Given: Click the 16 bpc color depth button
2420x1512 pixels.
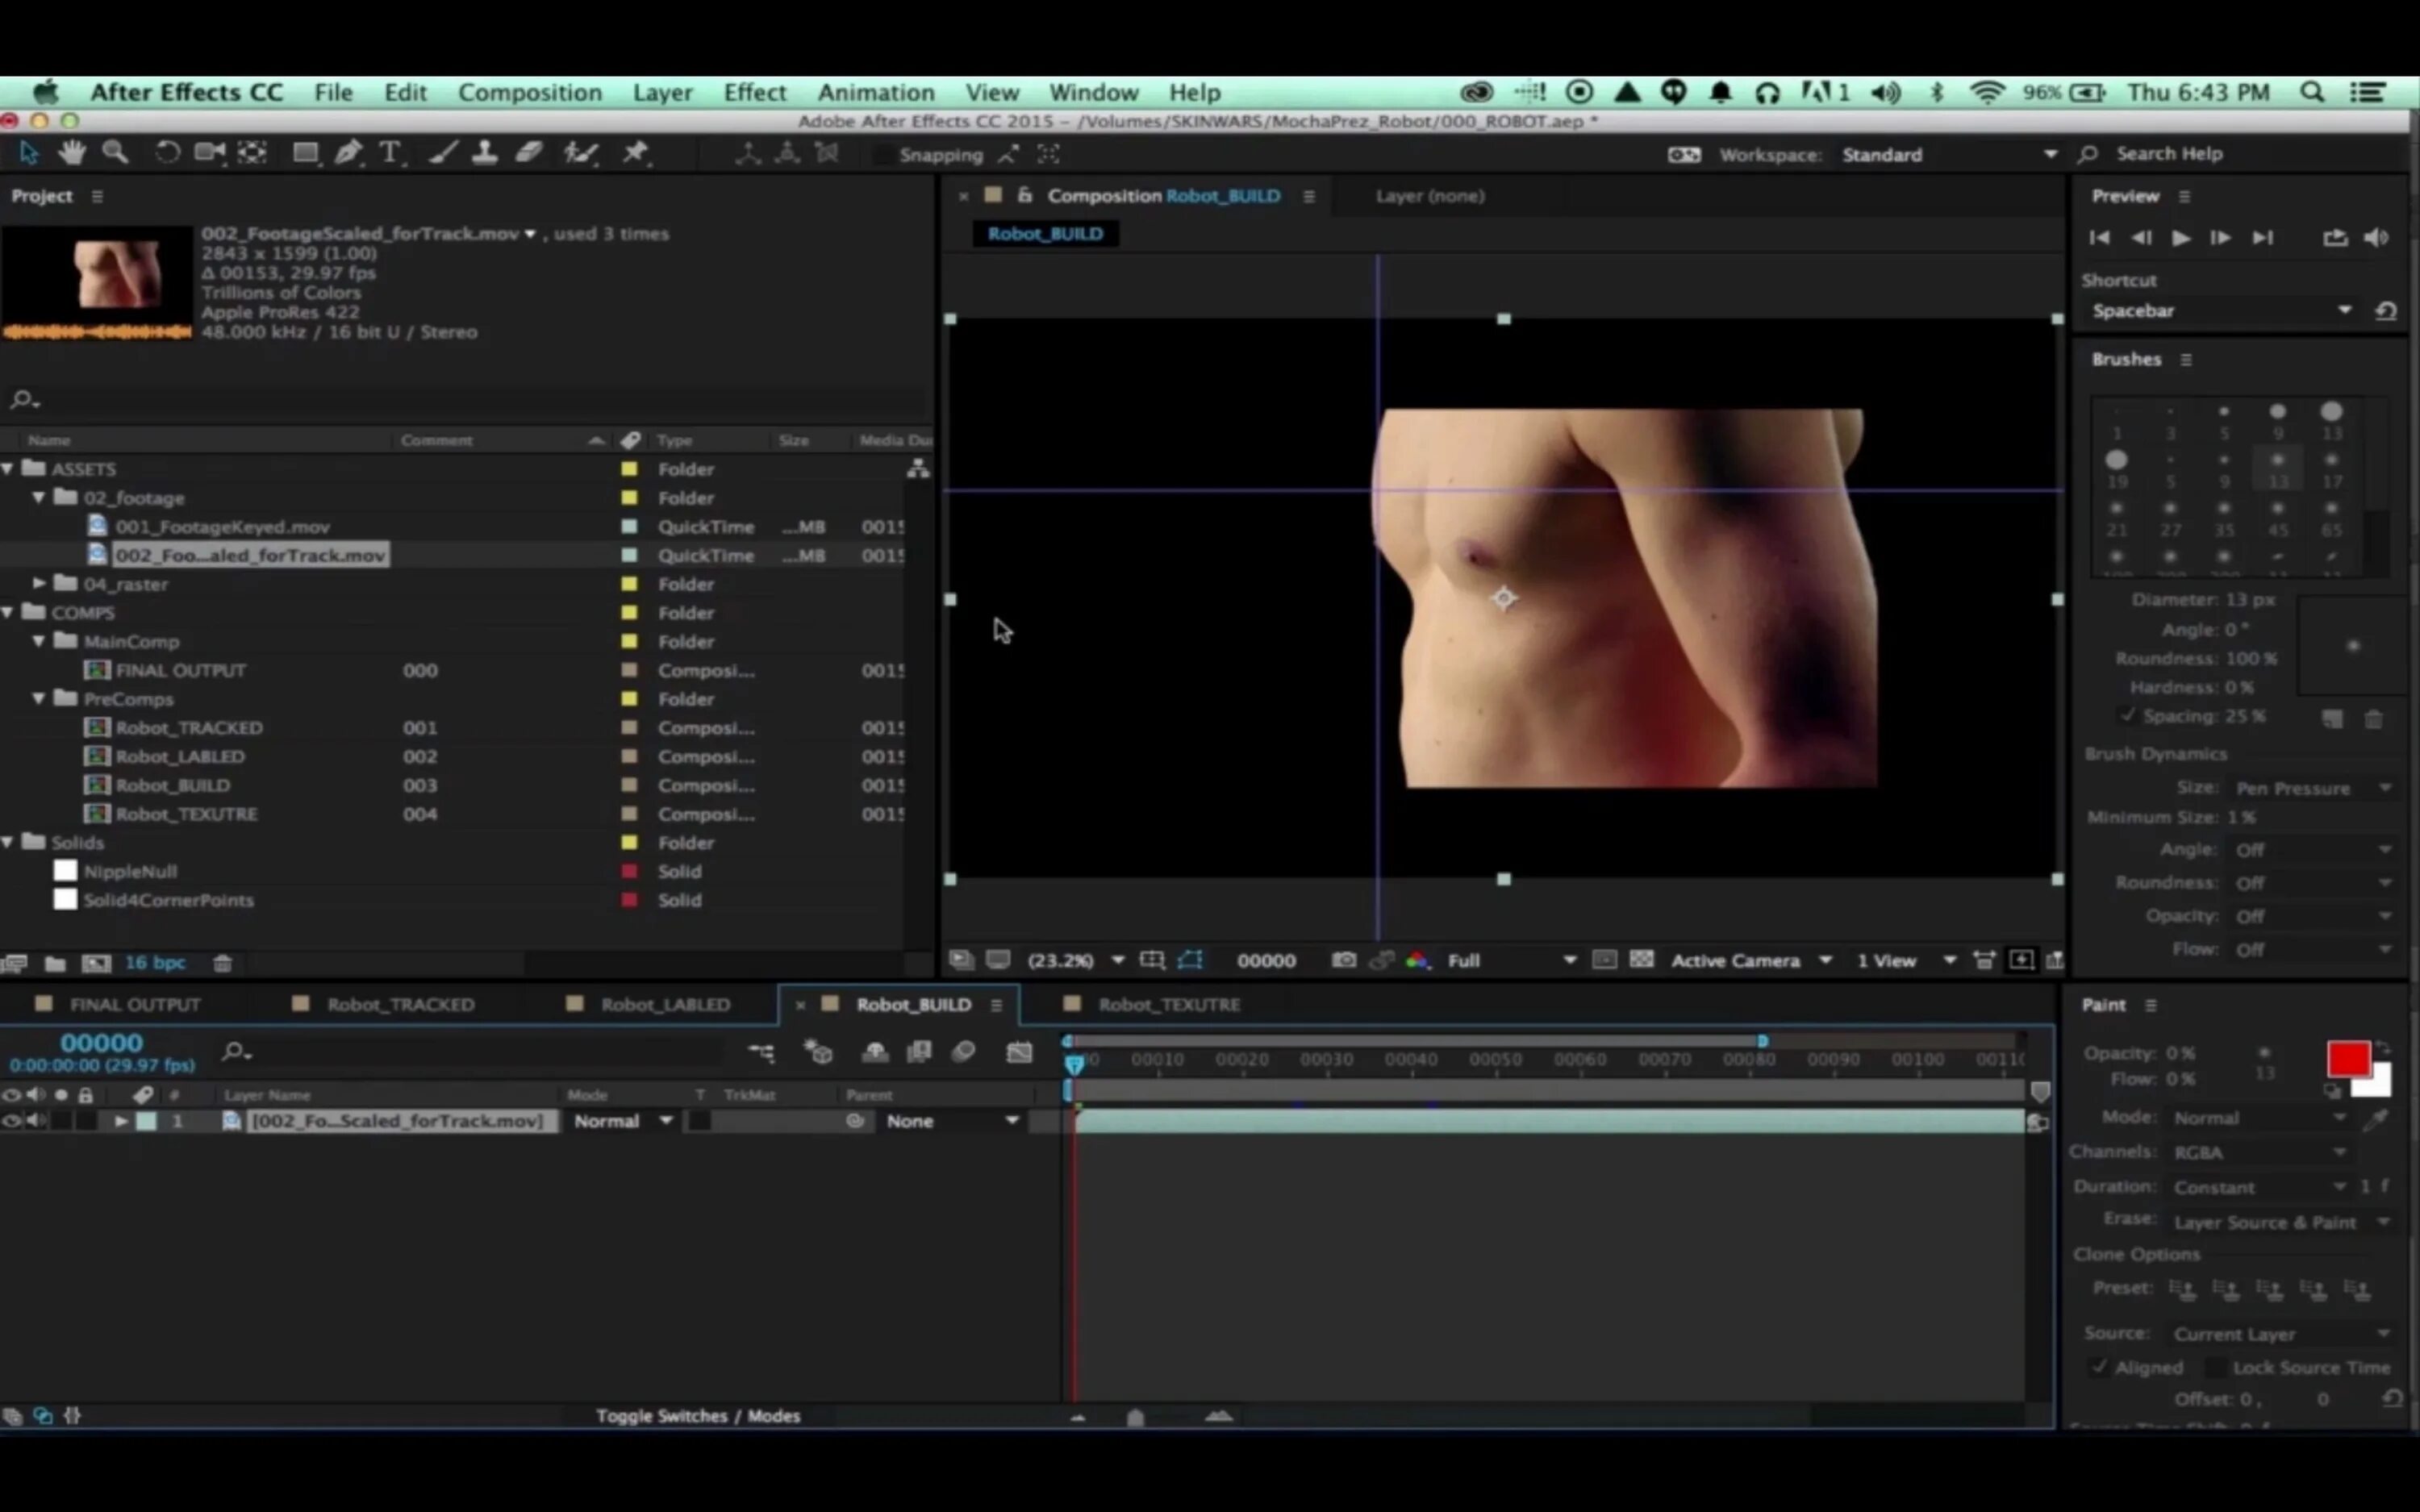Looking at the screenshot, I should pos(155,962).
